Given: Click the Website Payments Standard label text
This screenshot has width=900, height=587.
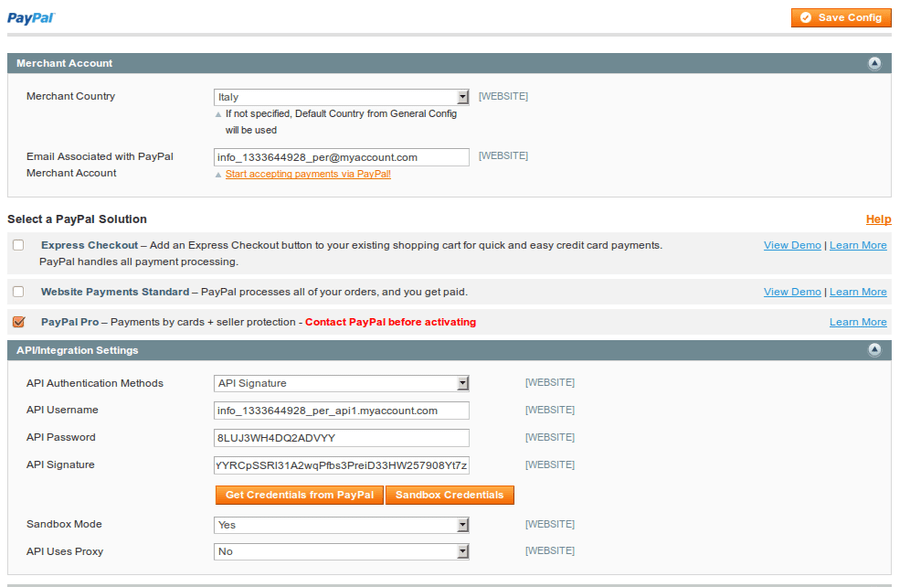Looking at the screenshot, I should [x=115, y=291].
